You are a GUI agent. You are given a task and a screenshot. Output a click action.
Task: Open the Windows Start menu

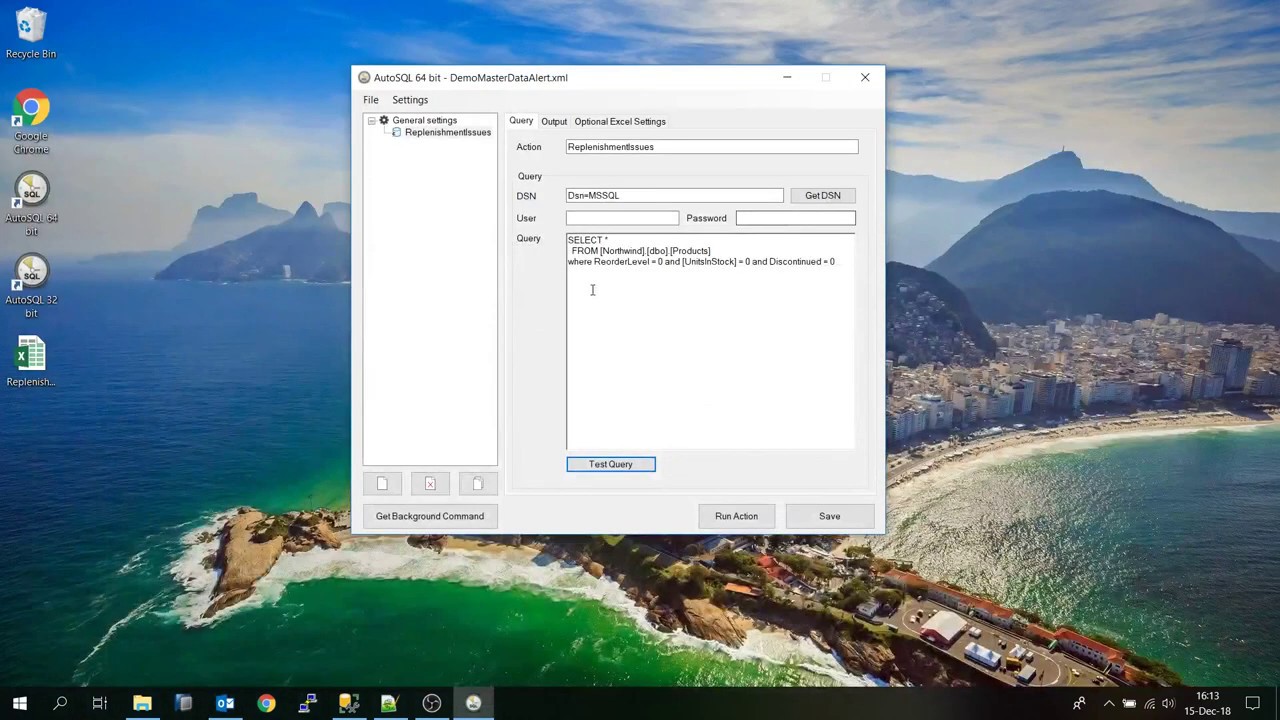(19, 703)
